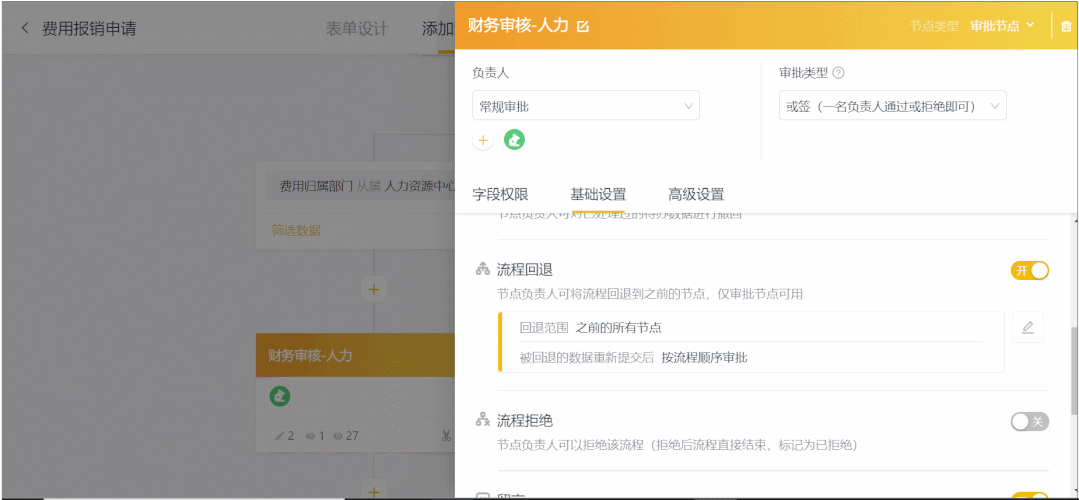Go back using arrow beside 费用报销申请
Image resolution: width=1079 pixels, height=500 pixels.
pos(25,28)
